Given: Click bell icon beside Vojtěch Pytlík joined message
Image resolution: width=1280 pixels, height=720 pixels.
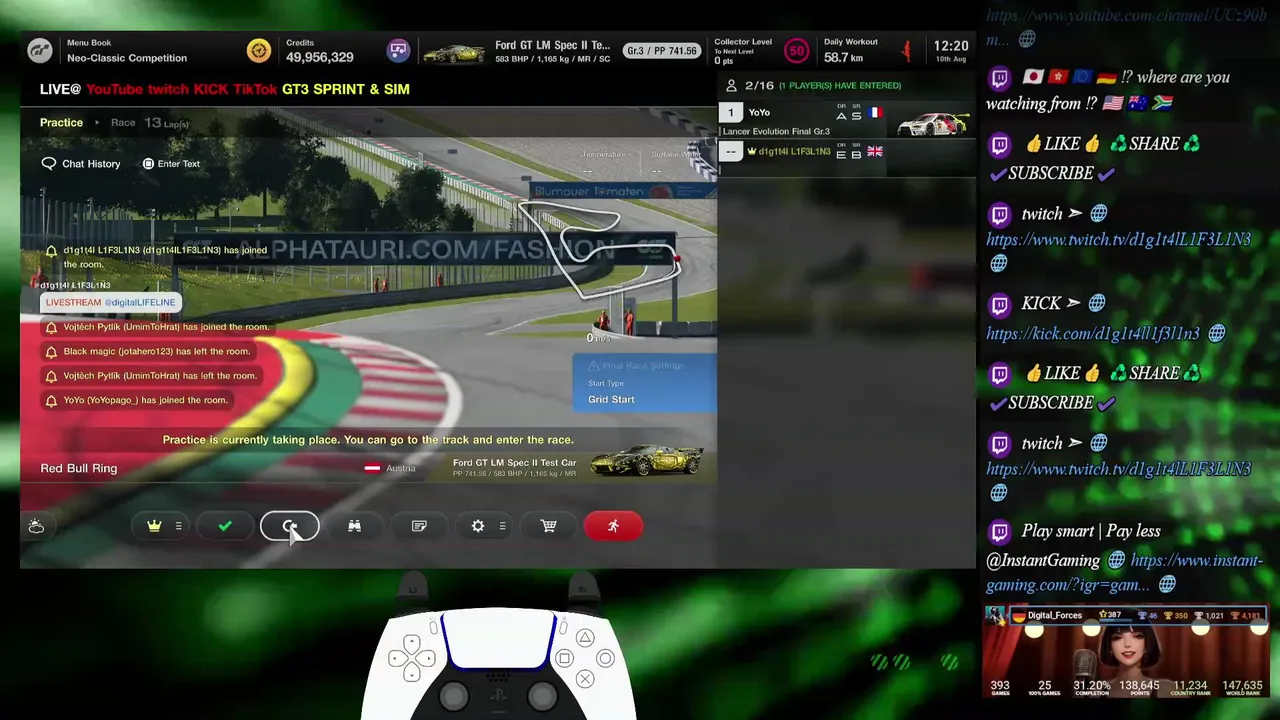Looking at the screenshot, I should pyautogui.click(x=51, y=327).
